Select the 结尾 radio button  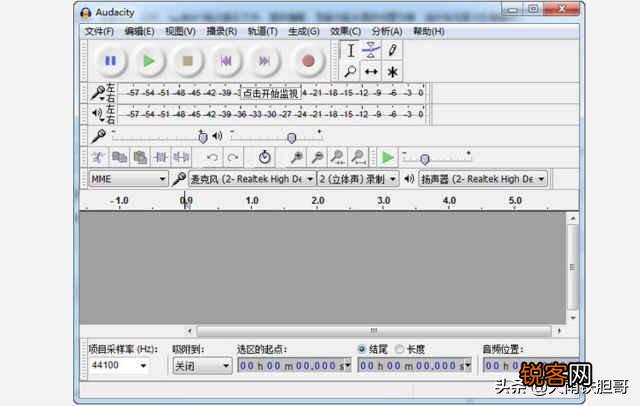tap(362, 349)
